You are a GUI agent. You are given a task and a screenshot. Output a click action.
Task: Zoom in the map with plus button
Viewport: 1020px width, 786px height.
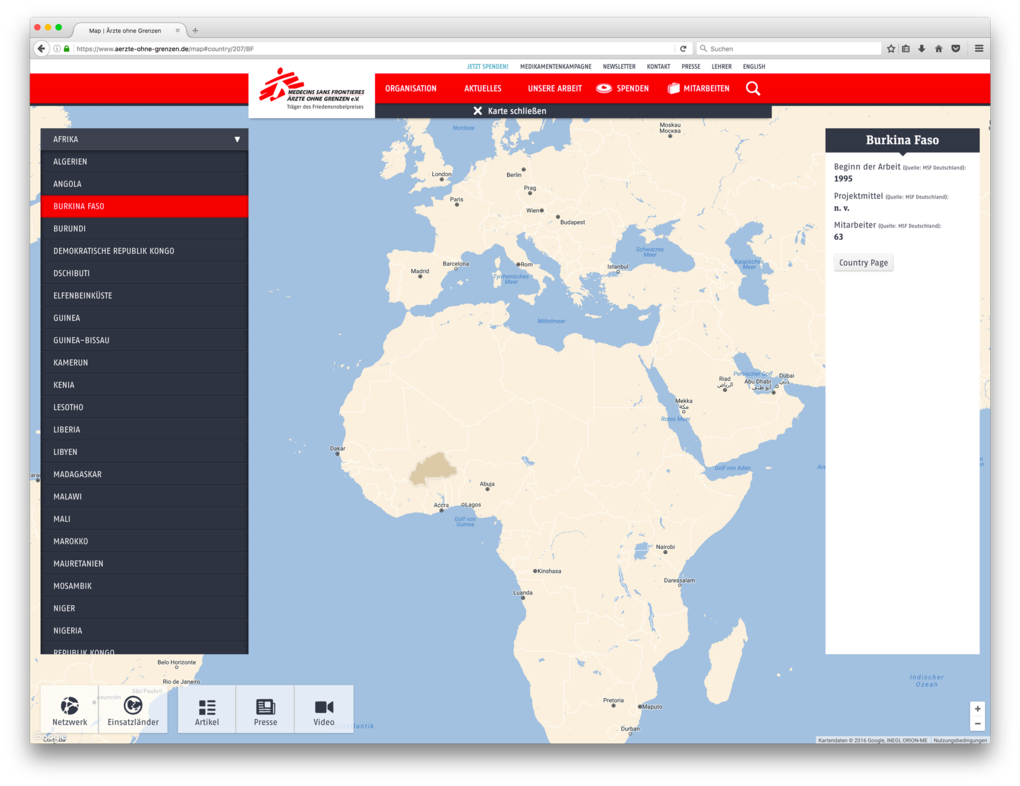tap(977, 709)
